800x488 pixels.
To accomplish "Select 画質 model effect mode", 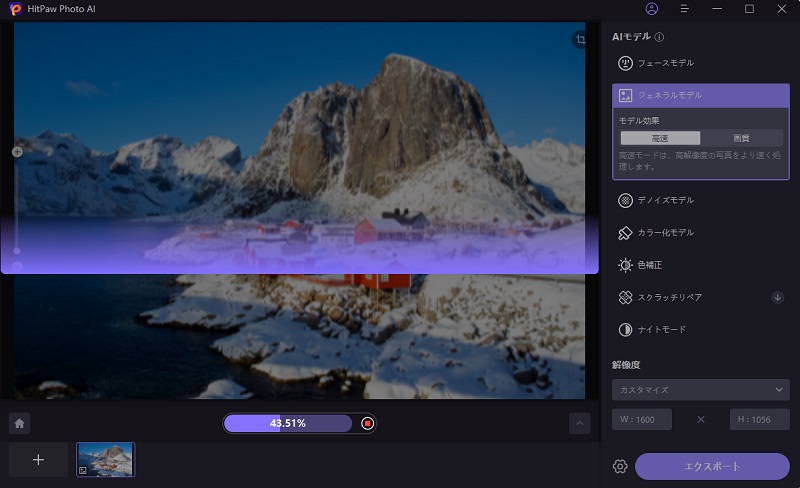I will click(741, 138).
